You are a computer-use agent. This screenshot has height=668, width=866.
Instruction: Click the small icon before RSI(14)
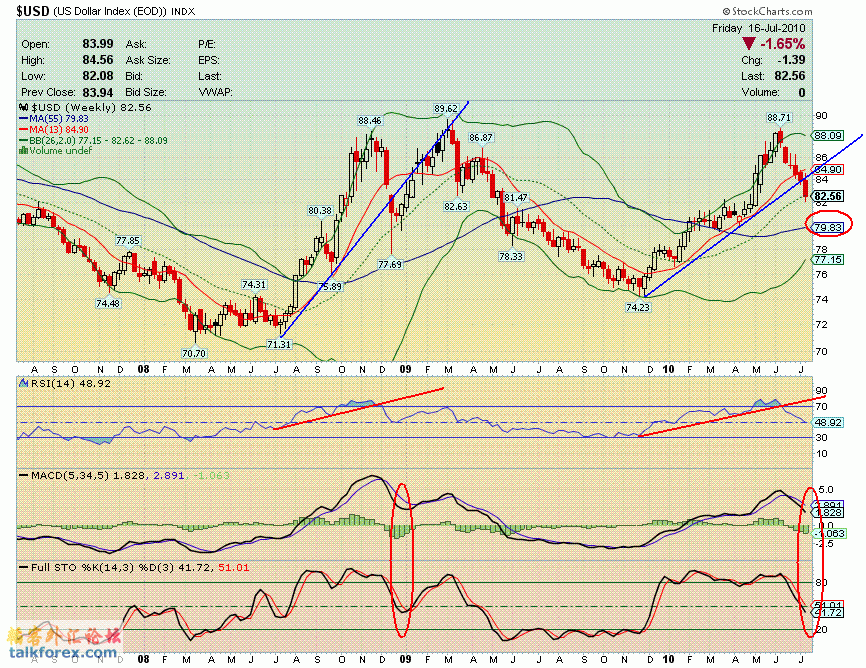click(x=24, y=382)
